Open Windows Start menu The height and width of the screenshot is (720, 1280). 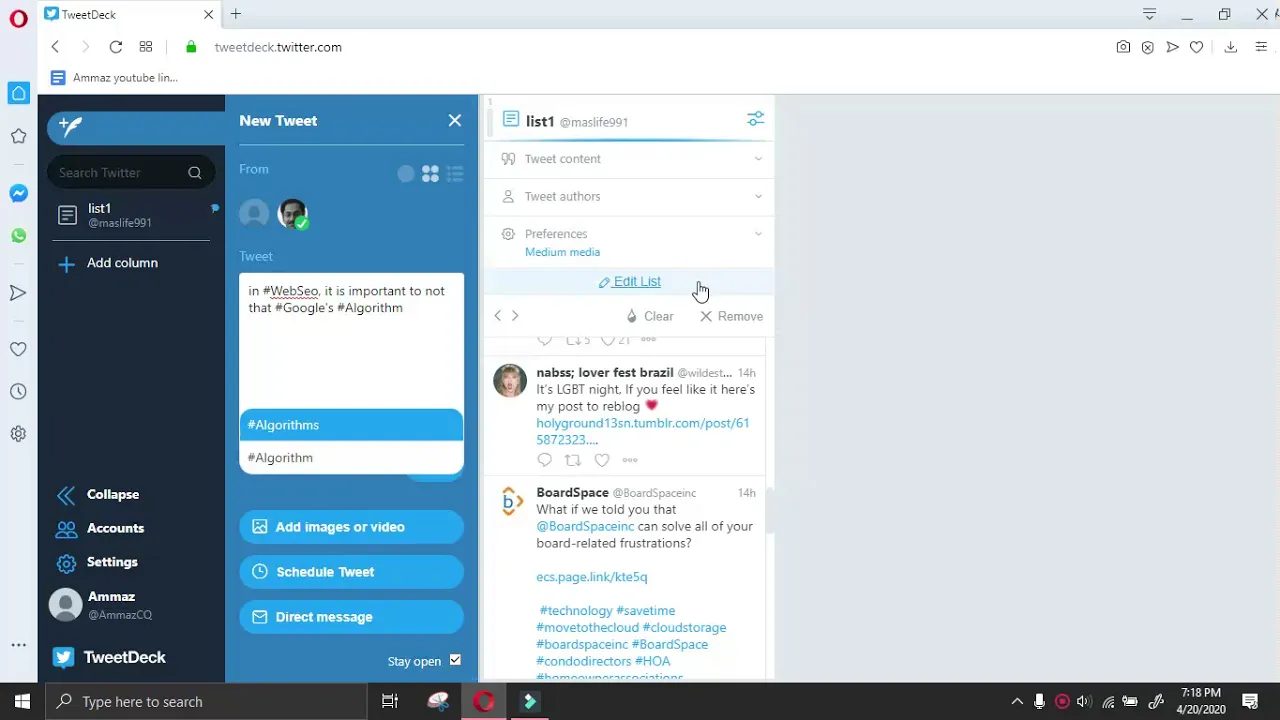tap(22, 701)
